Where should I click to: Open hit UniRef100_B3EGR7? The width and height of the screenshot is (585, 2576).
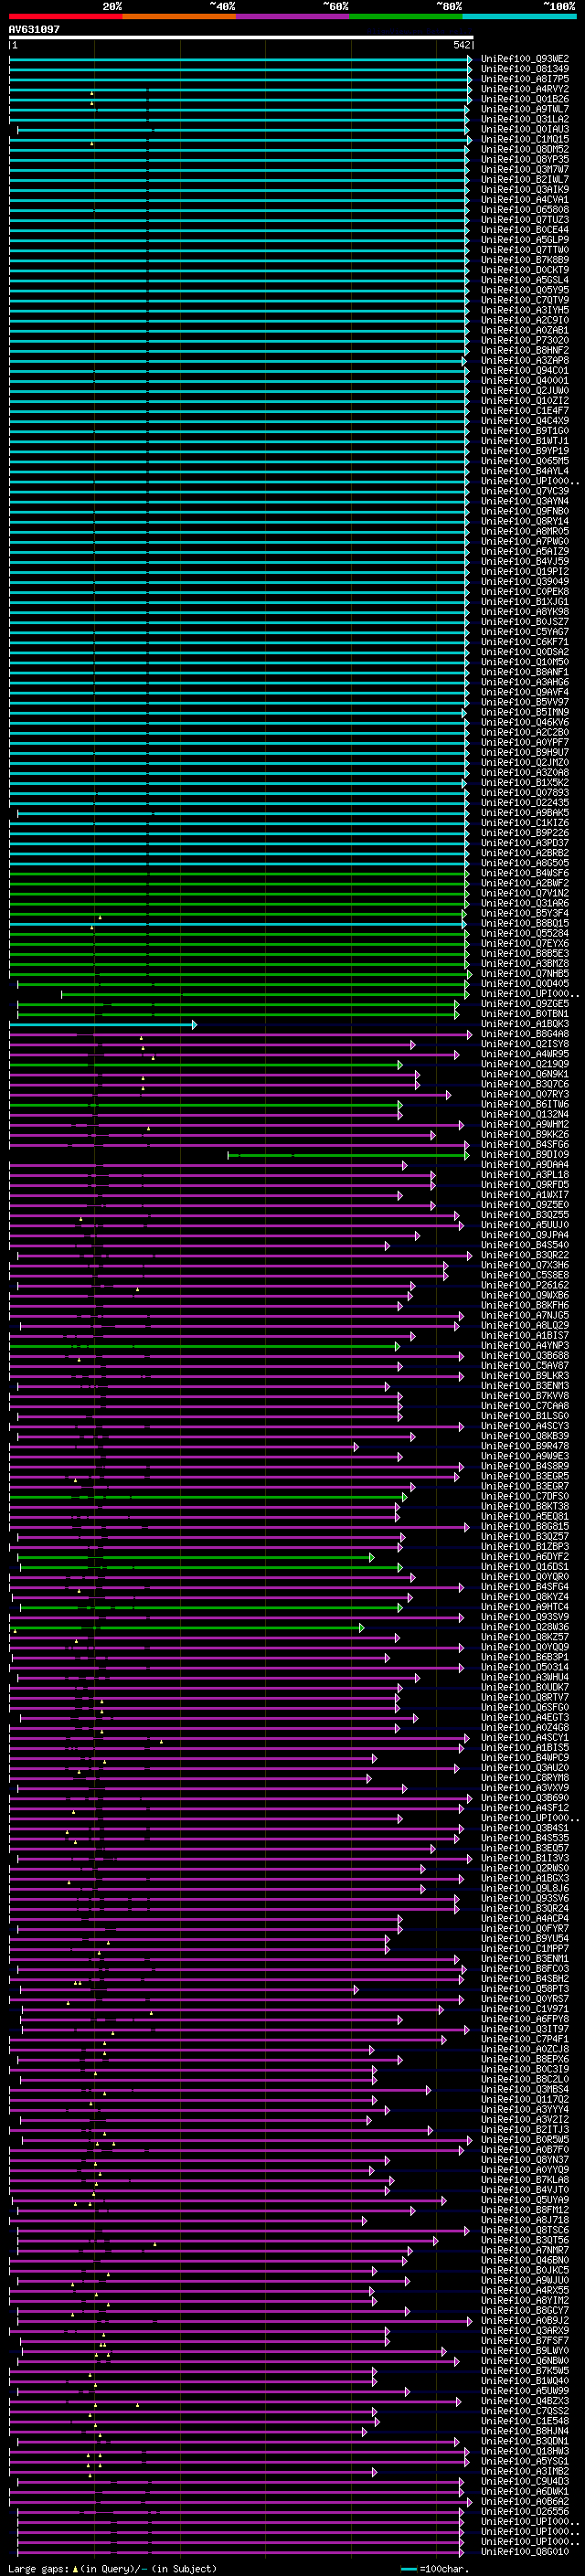coord(525,1486)
